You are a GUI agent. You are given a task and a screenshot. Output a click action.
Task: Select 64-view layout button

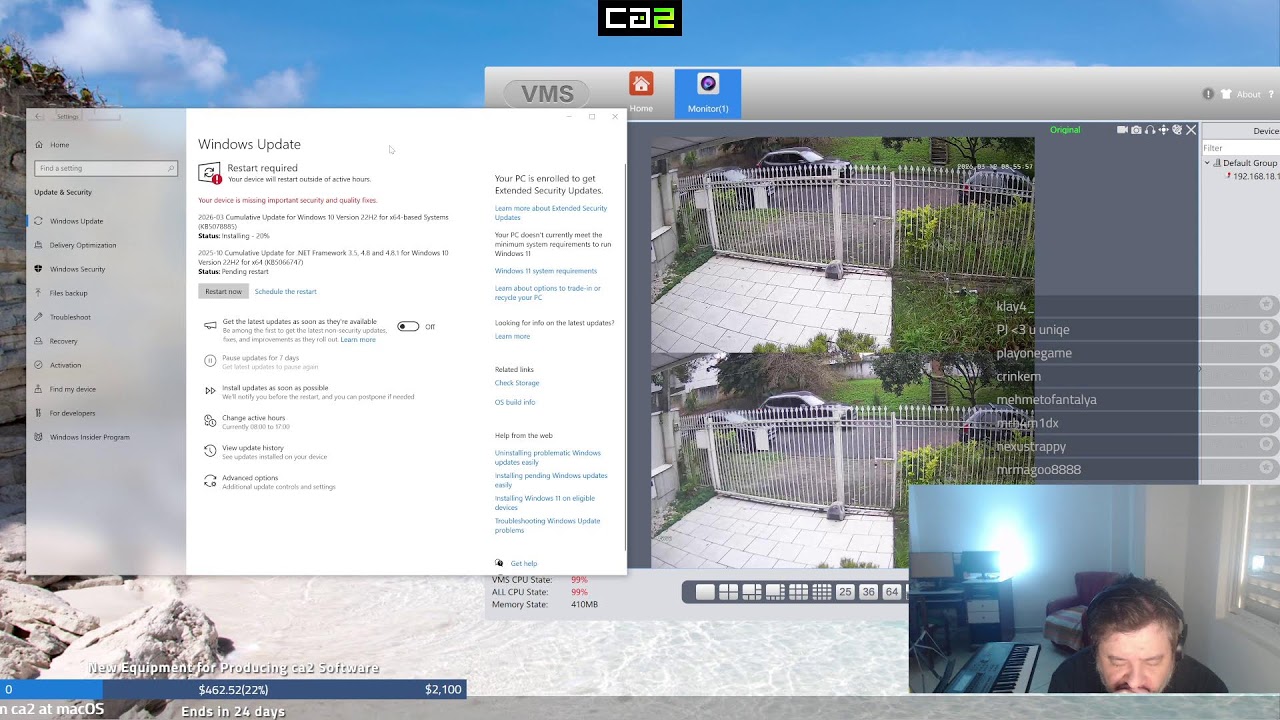click(x=891, y=592)
